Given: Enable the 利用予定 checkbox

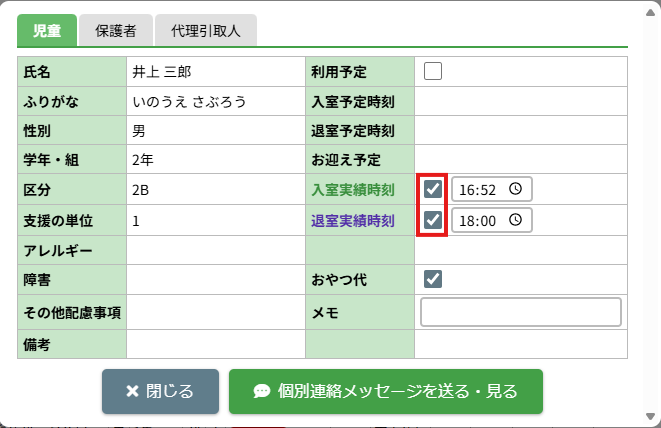Looking at the screenshot, I should (x=433, y=71).
